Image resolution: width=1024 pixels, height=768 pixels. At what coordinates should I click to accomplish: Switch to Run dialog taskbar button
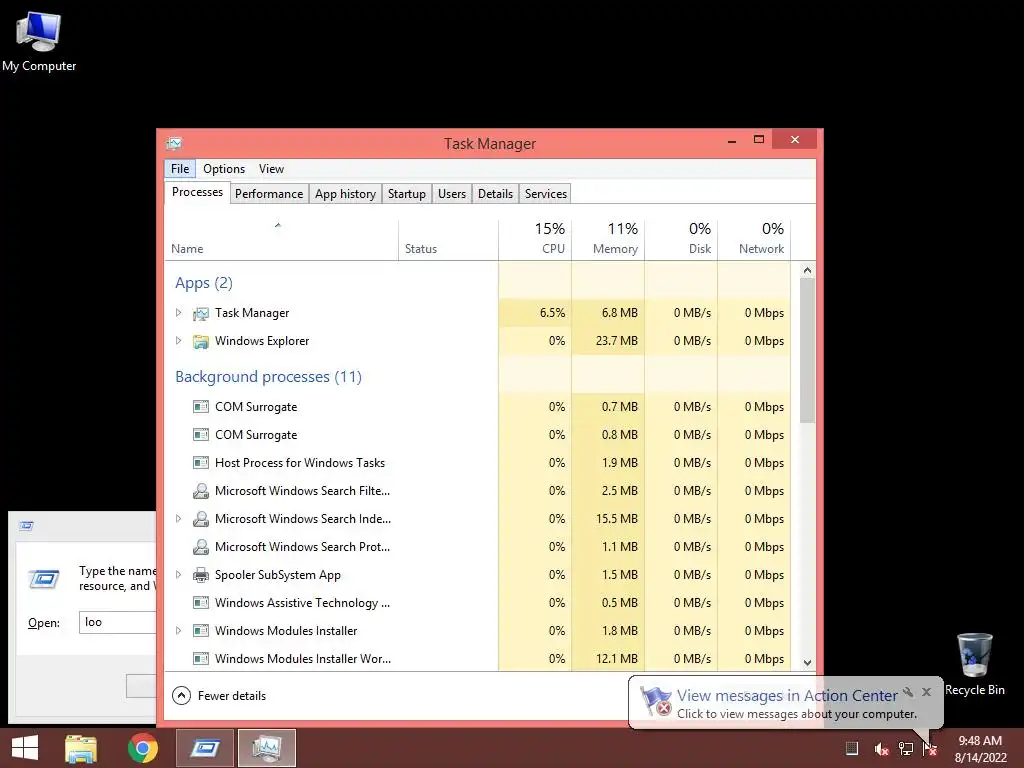pyautogui.click(x=204, y=748)
